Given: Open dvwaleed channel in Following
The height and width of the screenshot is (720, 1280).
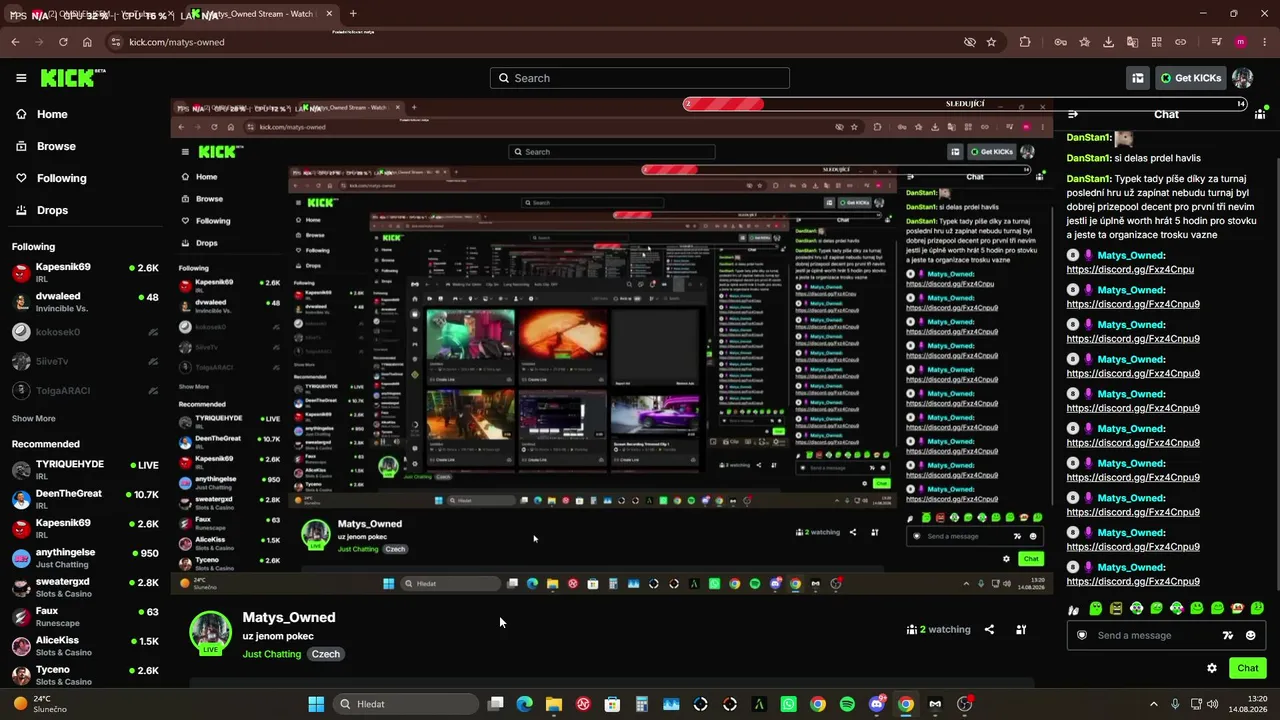Looking at the screenshot, I should tap(85, 302).
